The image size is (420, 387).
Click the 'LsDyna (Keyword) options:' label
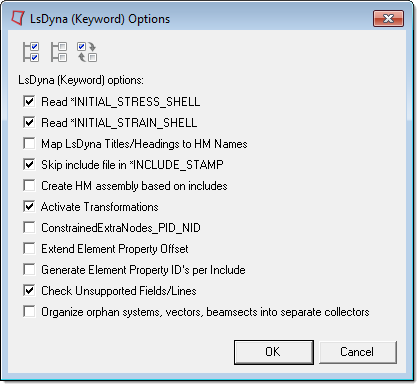81,80
